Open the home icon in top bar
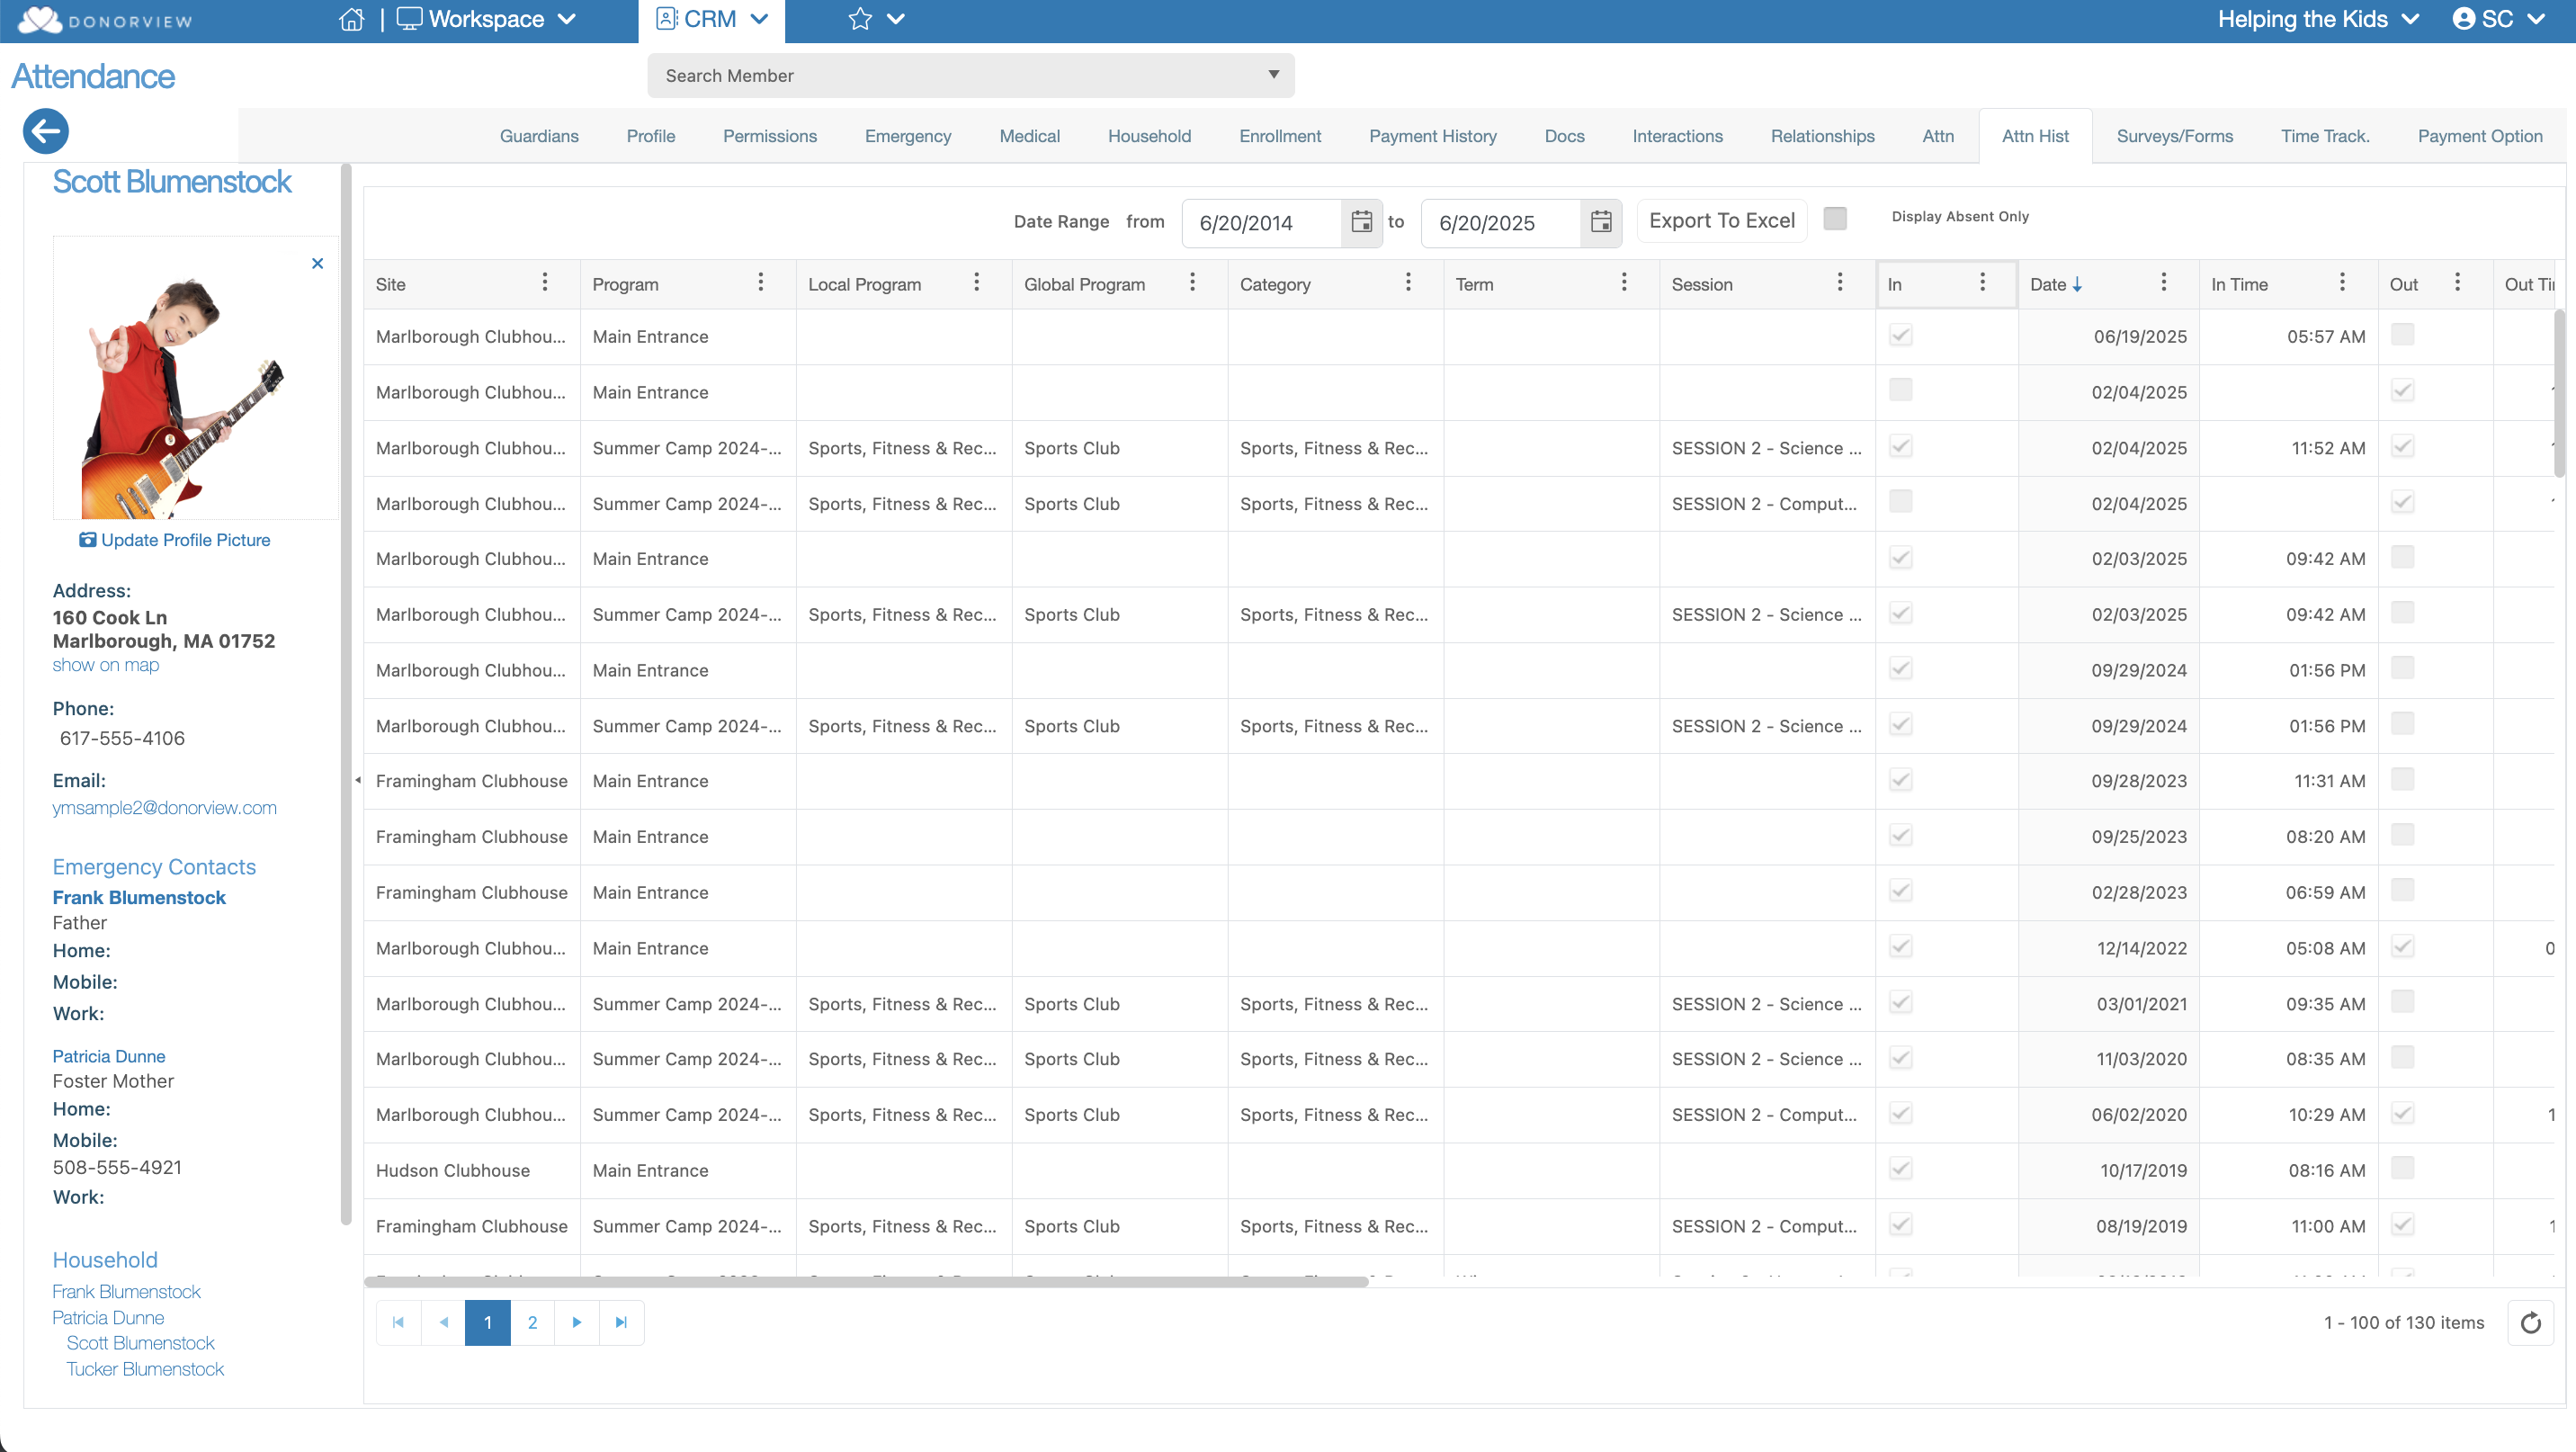Image resolution: width=2576 pixels, height=1452 pixels. coord(351,19)
